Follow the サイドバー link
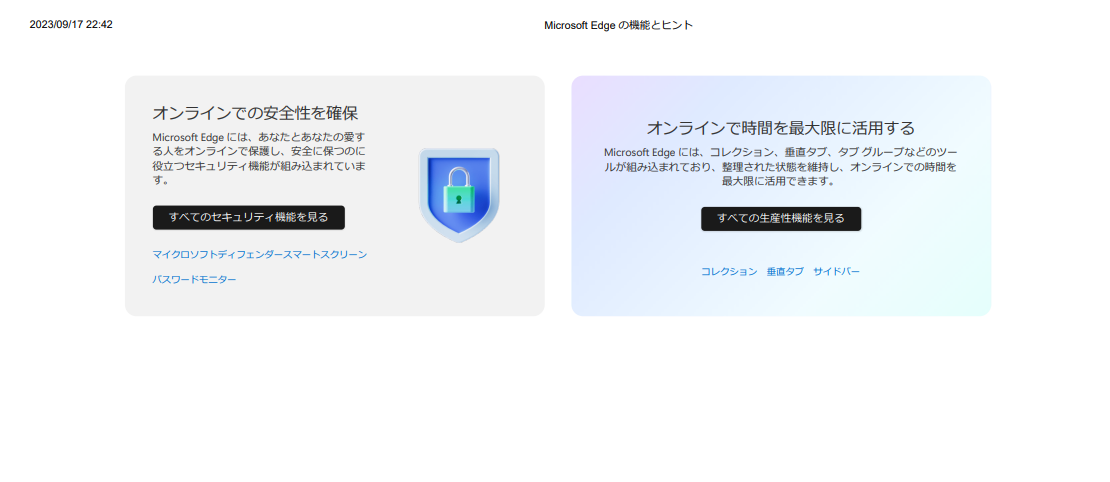Viewport: 1110px width, 482px height. 837,272
